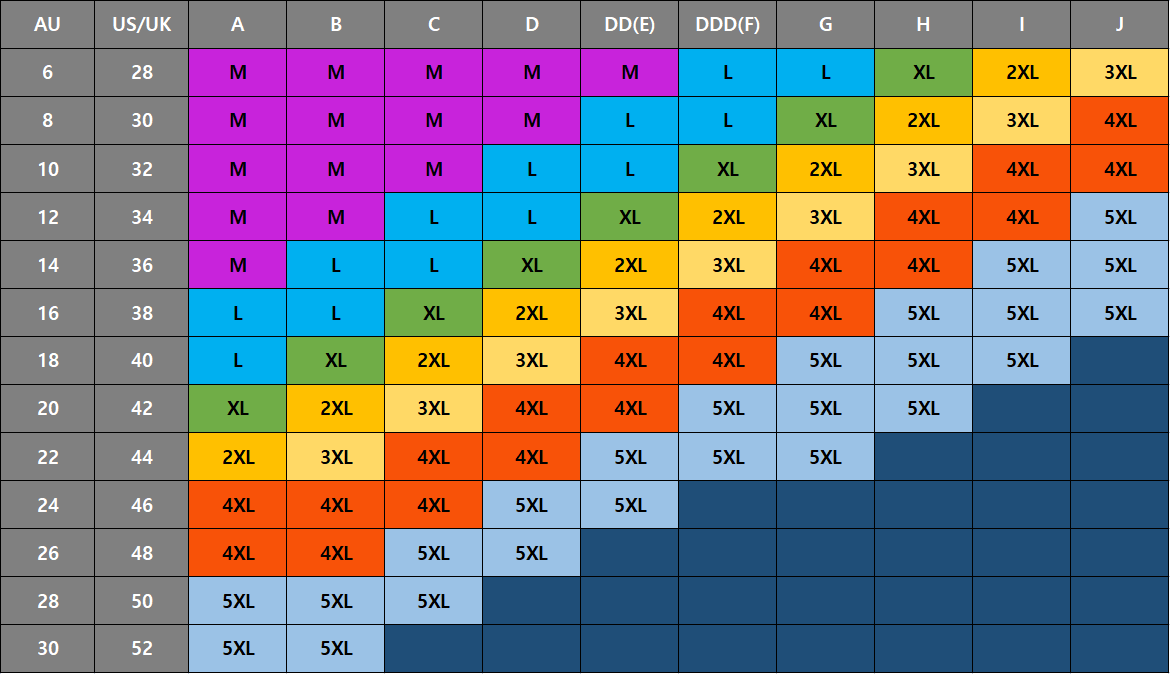Click the J cup column header
The image size is (1170, 674).
coord(1119,25)
